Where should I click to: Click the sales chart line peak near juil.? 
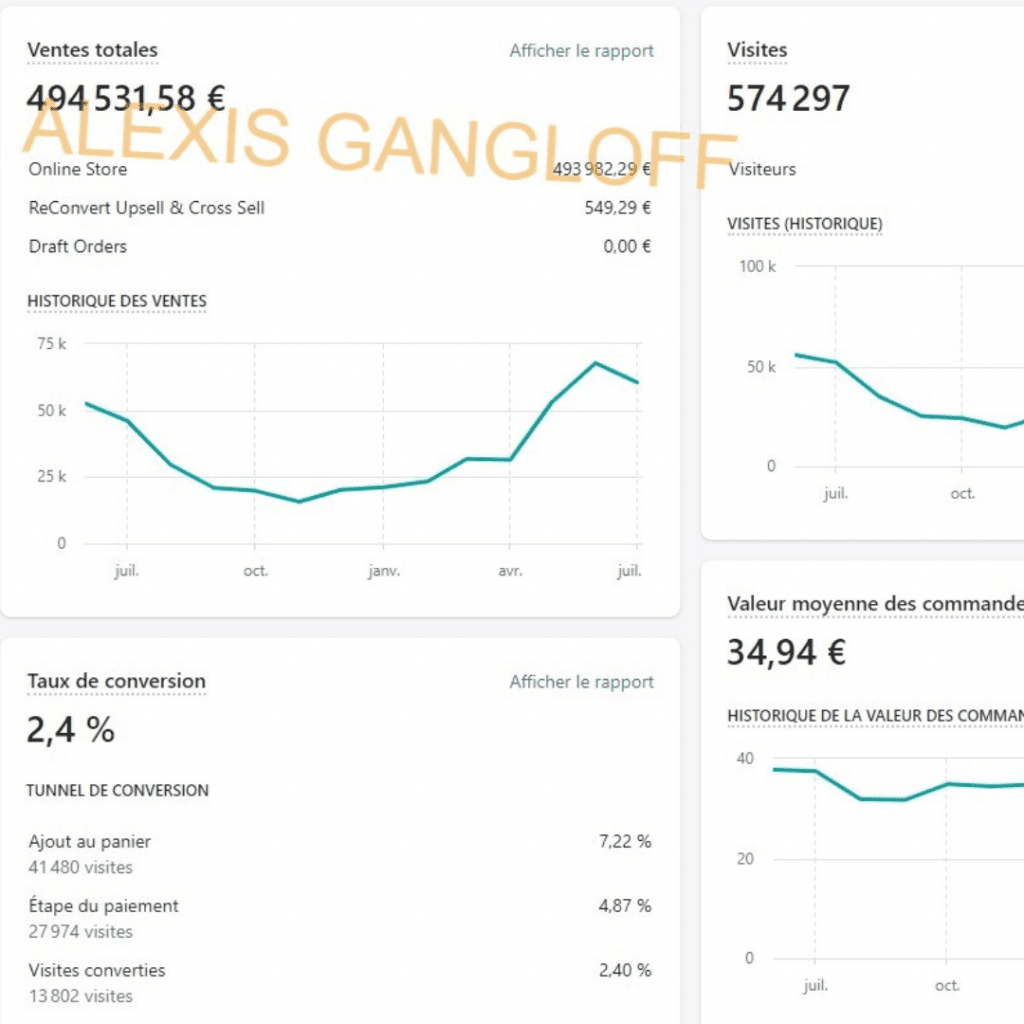pyautogui.click(x=595, y=362)
